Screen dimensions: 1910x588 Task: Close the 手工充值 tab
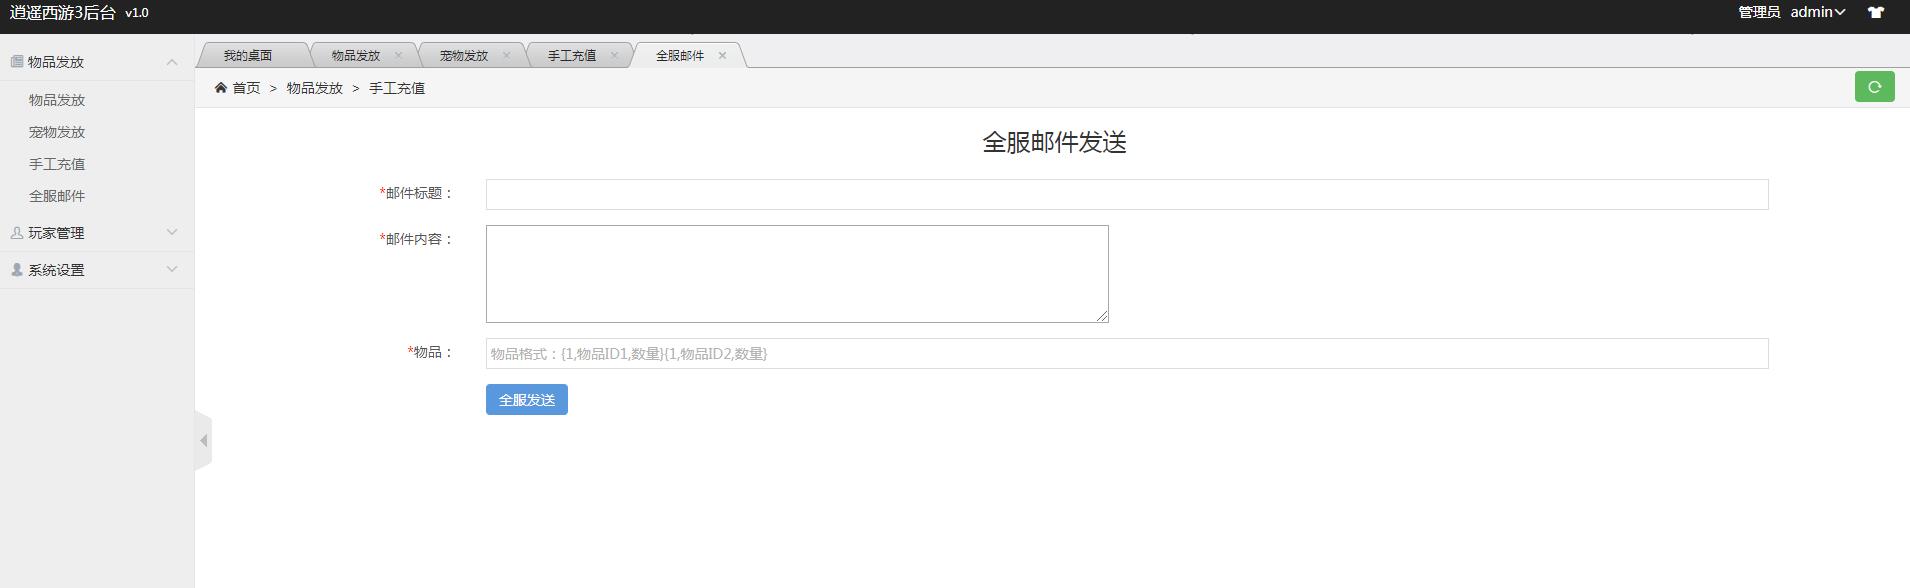[x=614, y=55]
